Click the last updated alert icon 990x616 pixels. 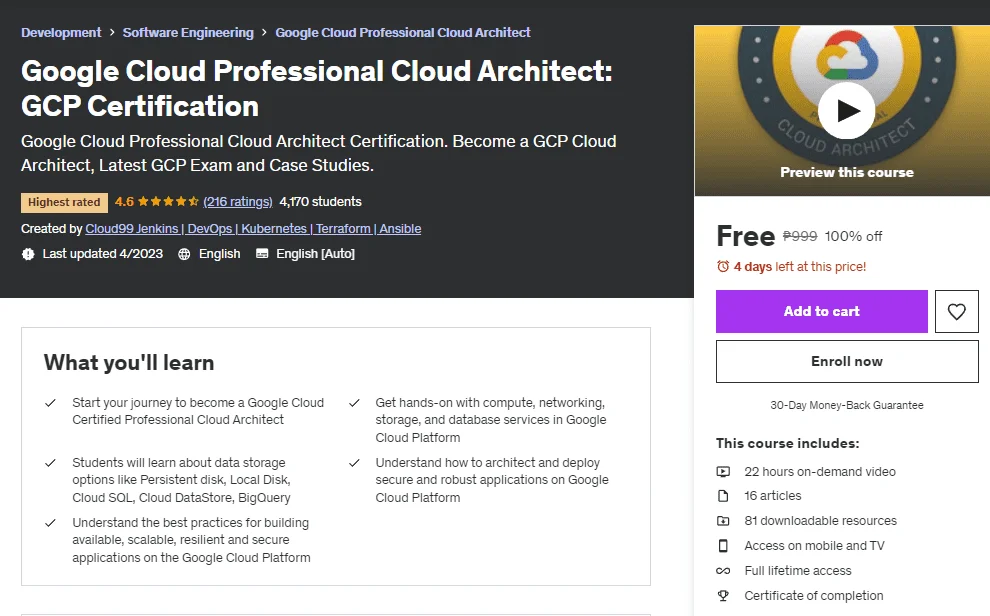pyautogui.click(x=28, y=254)
